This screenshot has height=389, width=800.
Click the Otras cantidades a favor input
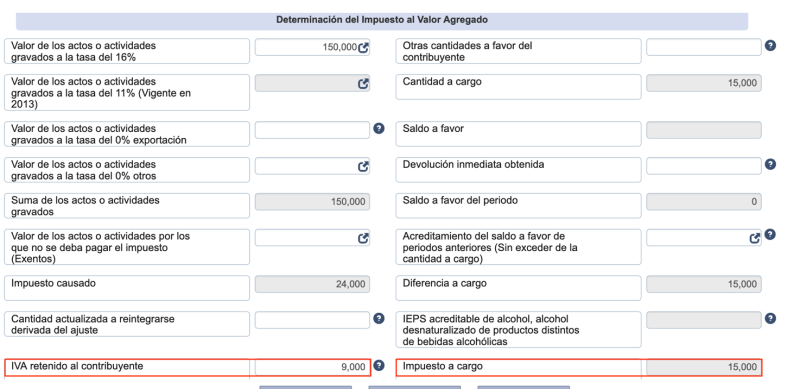click(704, 47)
